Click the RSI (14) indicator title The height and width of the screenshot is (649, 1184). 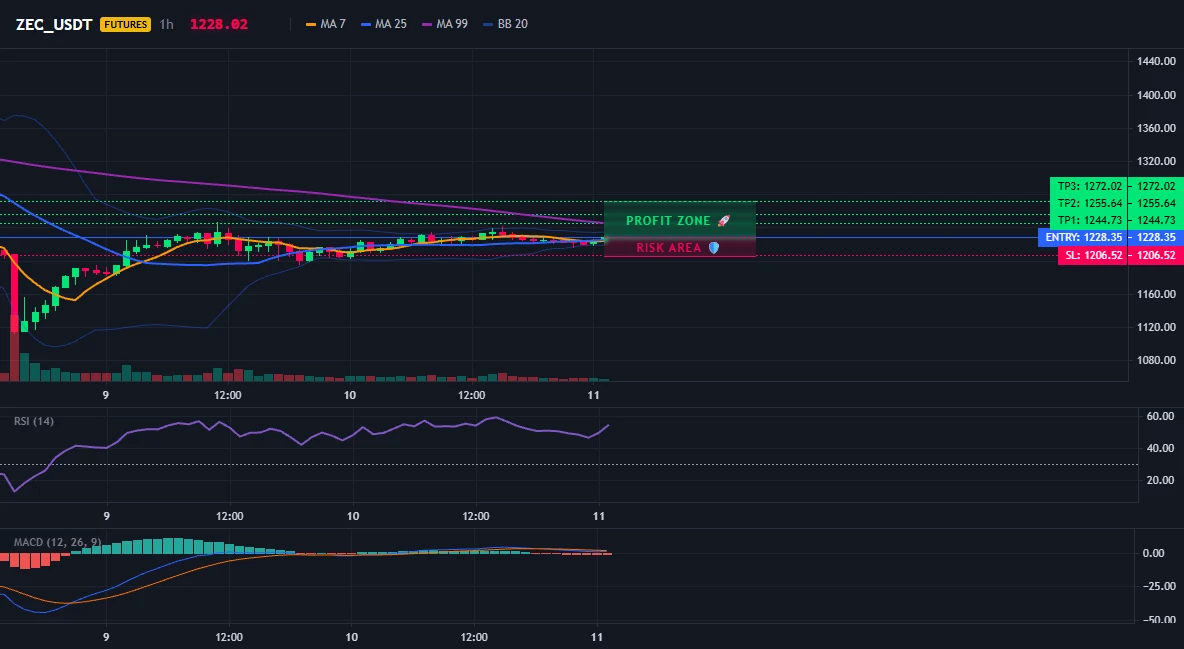34,421
